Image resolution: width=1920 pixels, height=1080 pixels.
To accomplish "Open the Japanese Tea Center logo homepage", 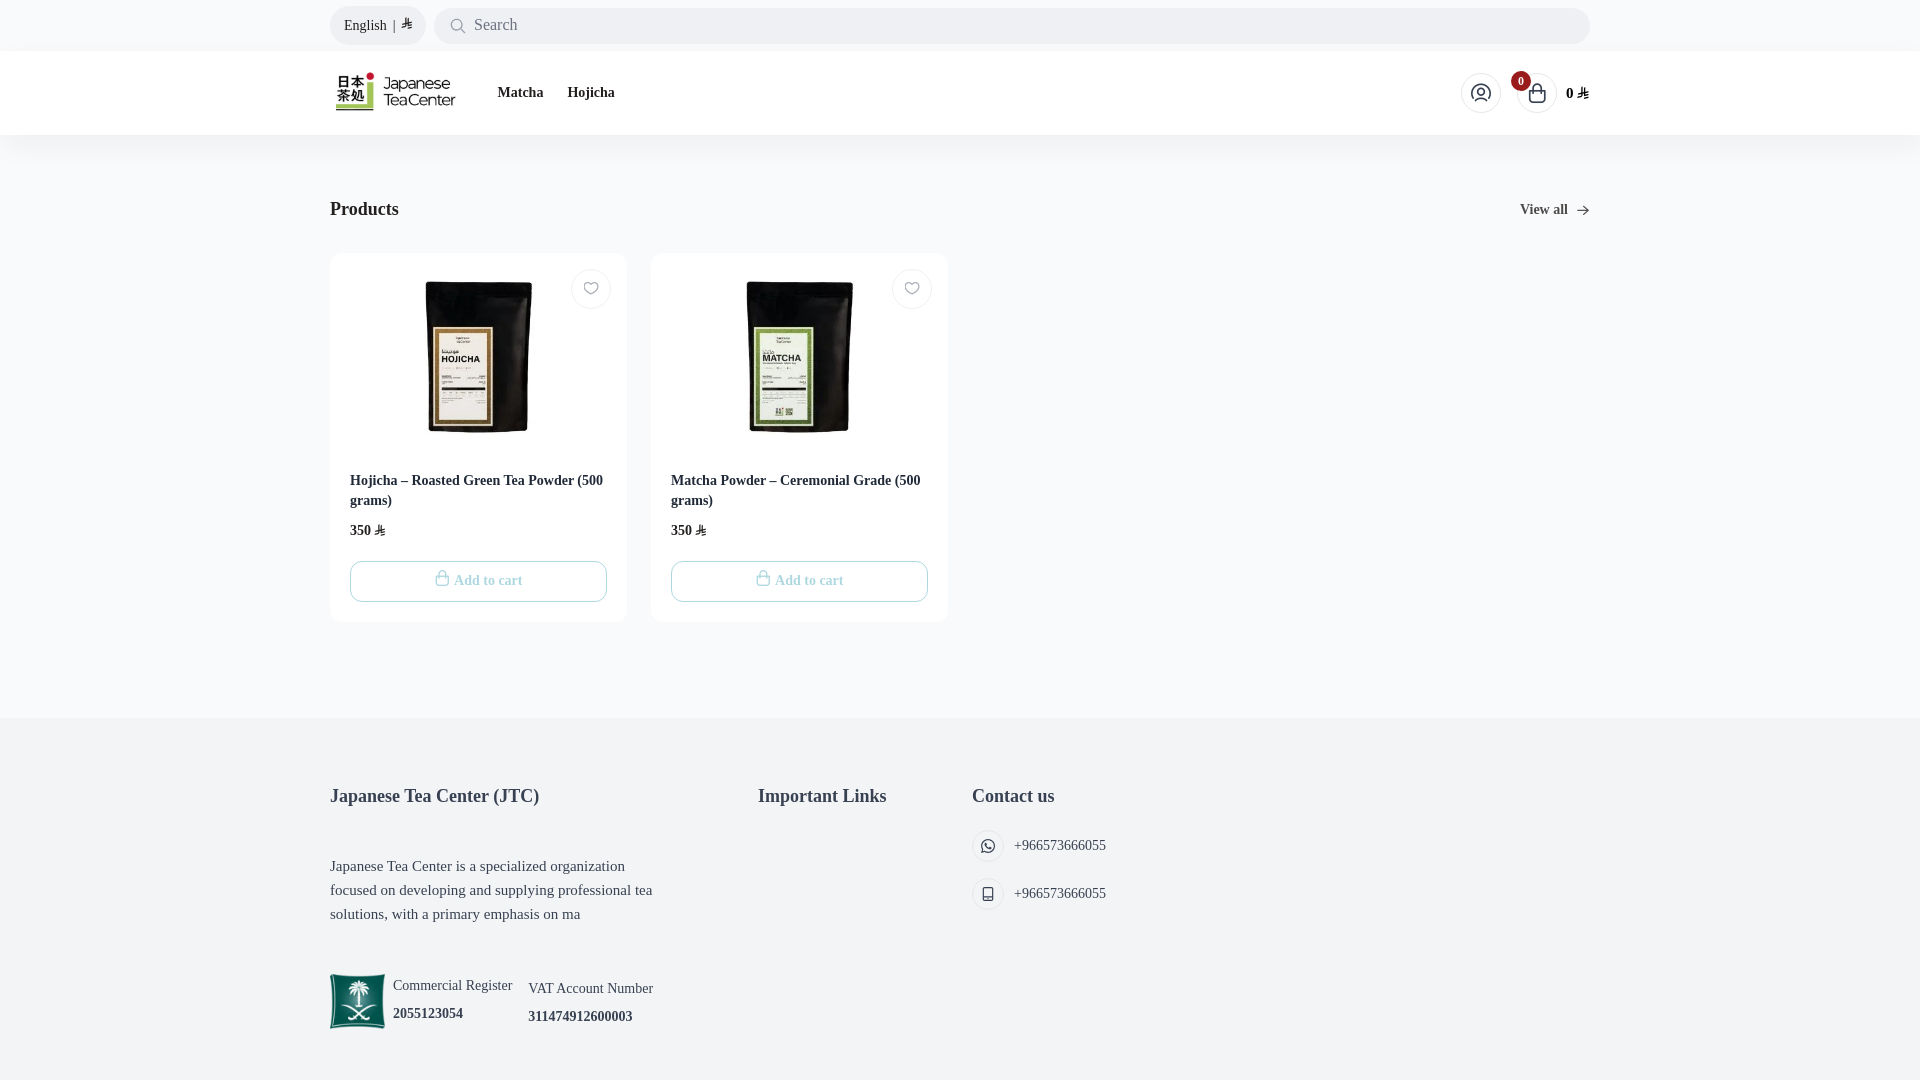I will 396,92.
